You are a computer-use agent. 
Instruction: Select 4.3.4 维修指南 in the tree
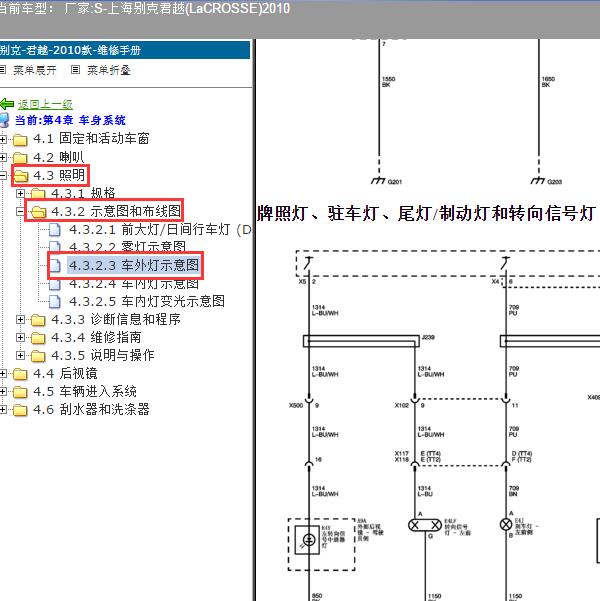coord(96,337)
